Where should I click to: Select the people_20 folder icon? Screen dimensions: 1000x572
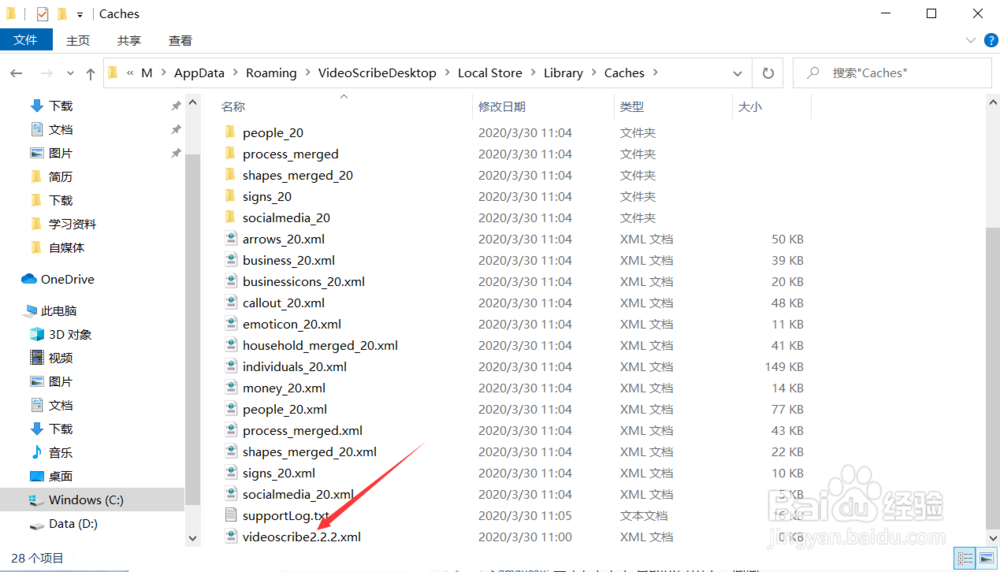click(x=230, y=132)
